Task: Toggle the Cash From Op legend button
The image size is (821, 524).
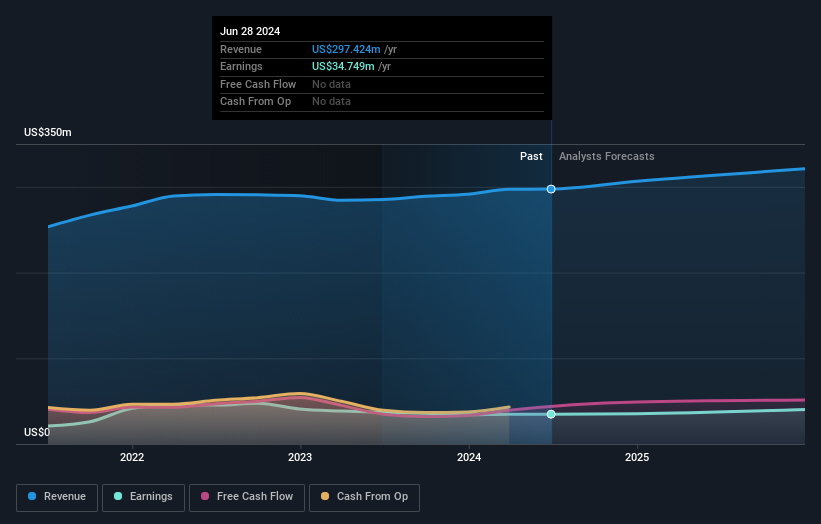Action: [364, 497]
